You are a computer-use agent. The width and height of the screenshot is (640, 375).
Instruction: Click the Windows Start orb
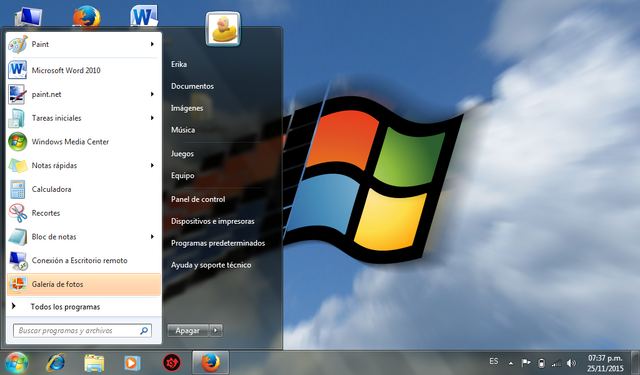[16, 362]
